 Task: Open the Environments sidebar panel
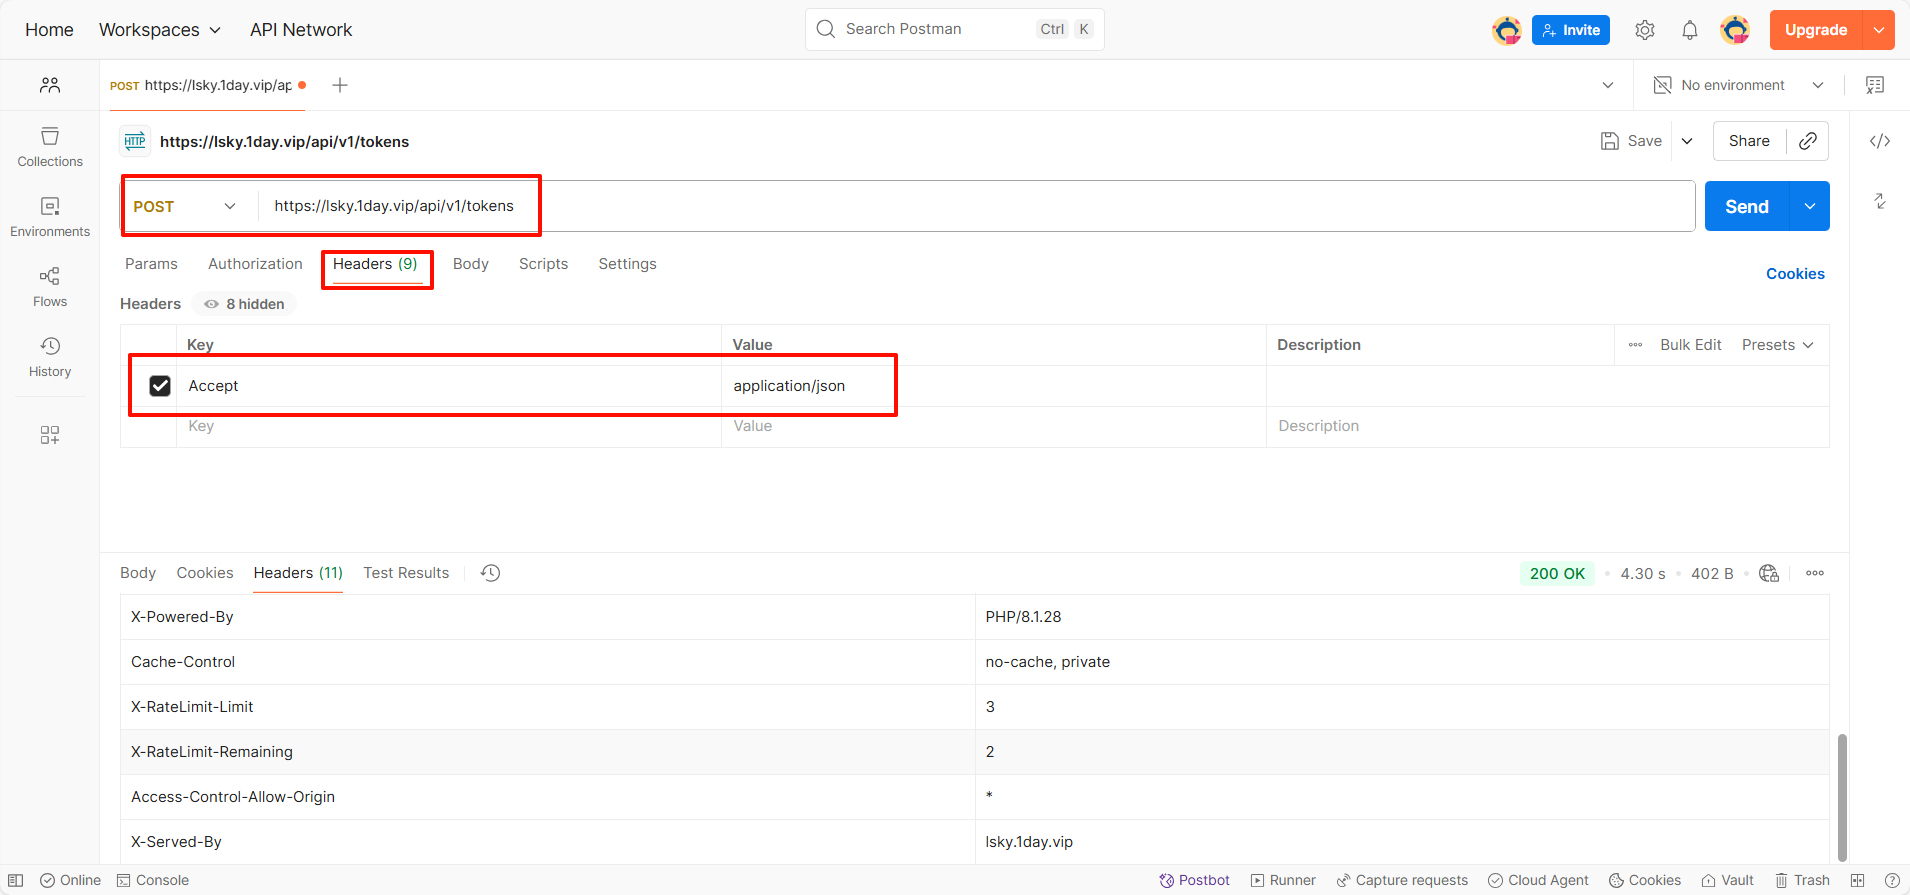pyautogui.click(x=50, y=216)
